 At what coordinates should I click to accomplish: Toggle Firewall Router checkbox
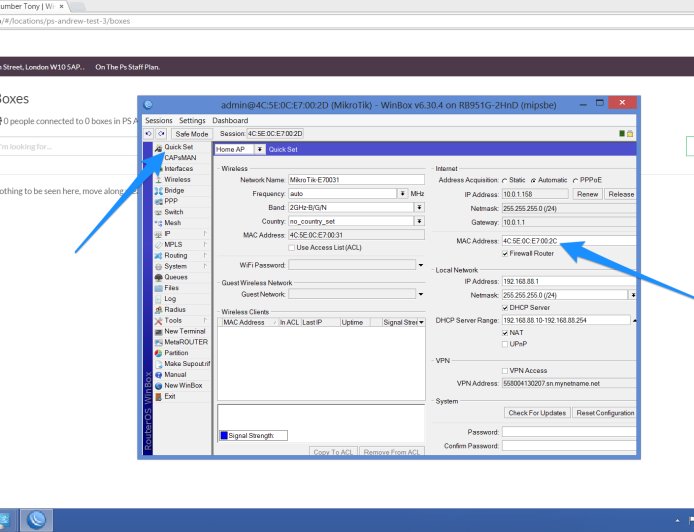(505, 254)
